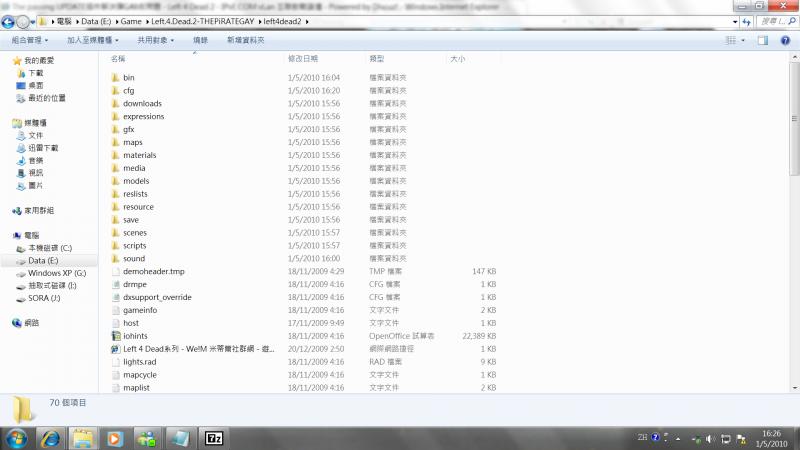The image size is (800, 450).
Task: Select the demoheader.tmp file icon
Action: tap(115, 271)
